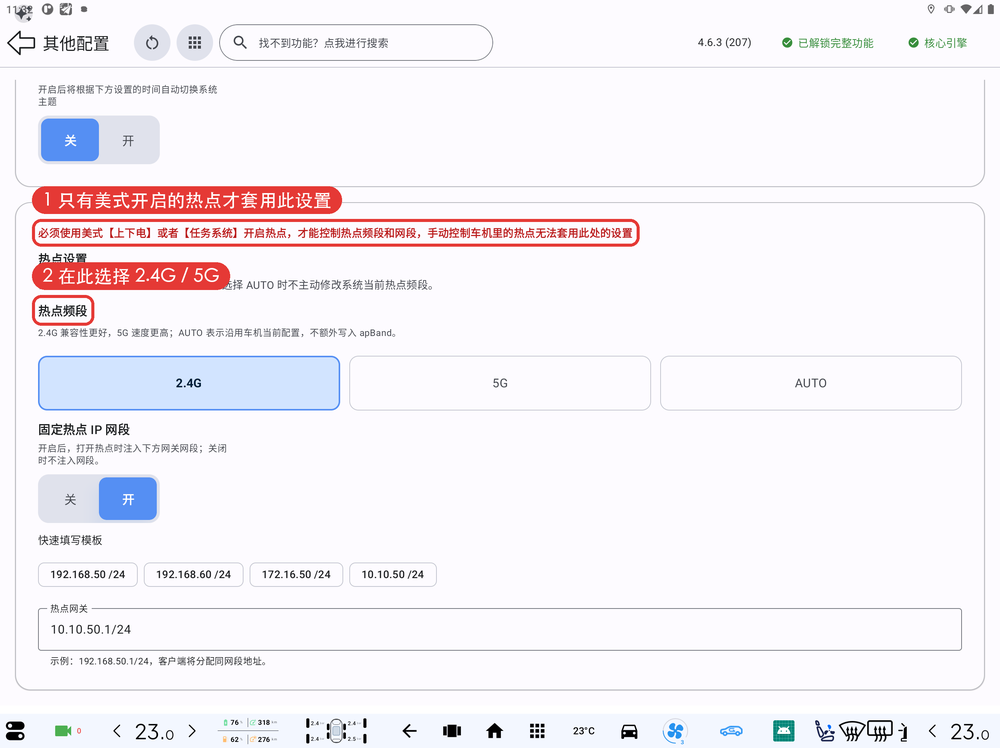Viewport: 1000px width, 748px height.
Task: Open the tire pressure car widget
Action: coord(336,731)
